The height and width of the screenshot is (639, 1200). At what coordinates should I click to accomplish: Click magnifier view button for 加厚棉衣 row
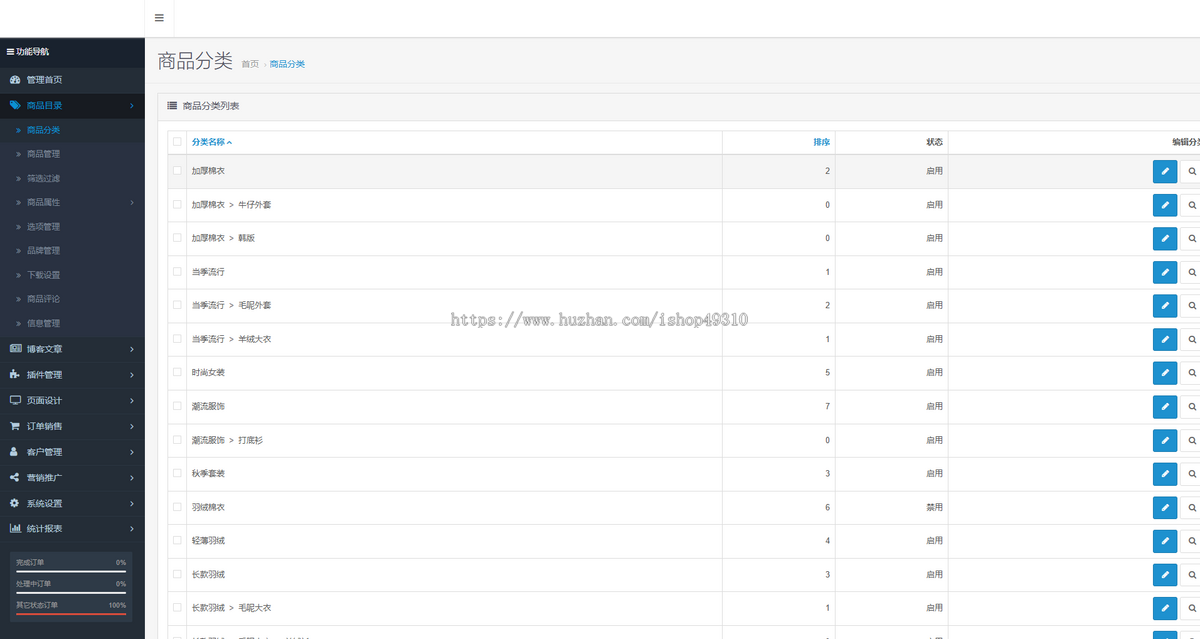pos(1191,172)
